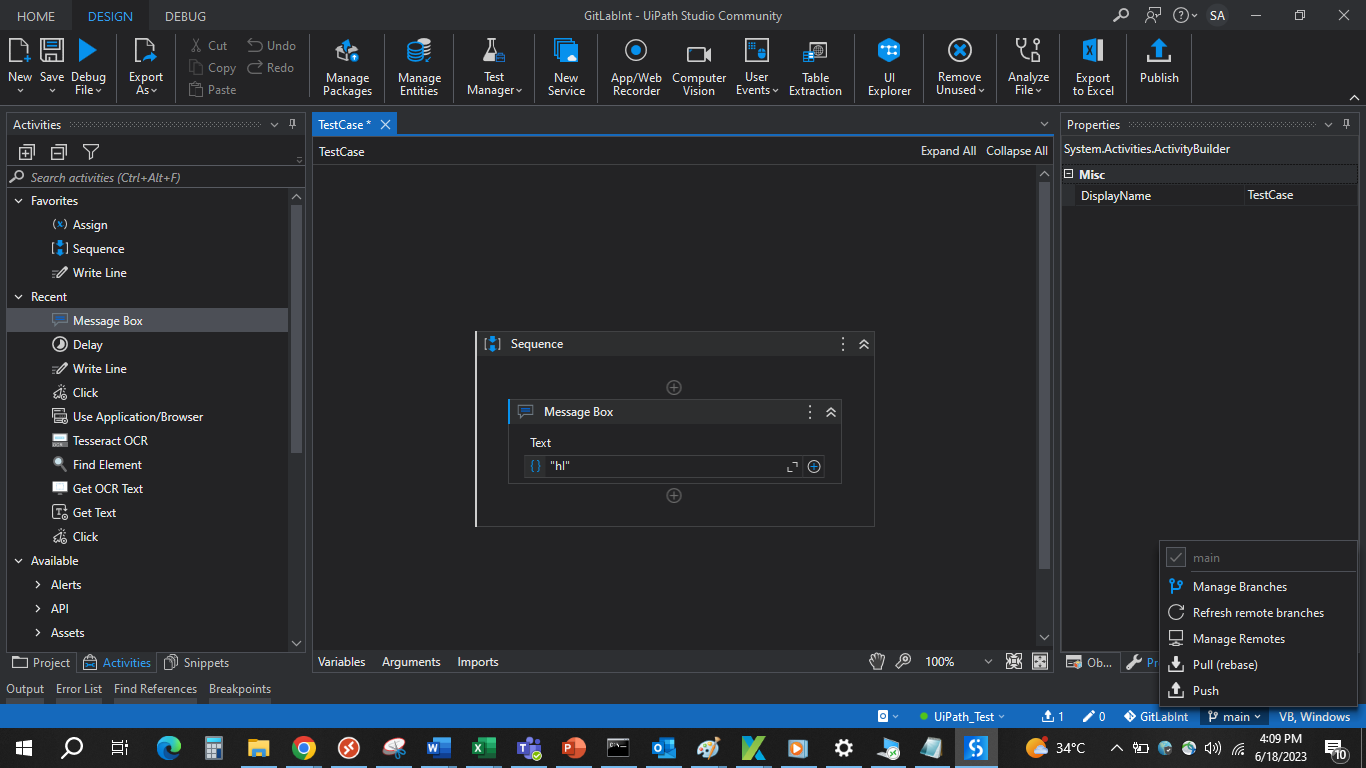Choose Refresh remote branches

(1258, 613)
